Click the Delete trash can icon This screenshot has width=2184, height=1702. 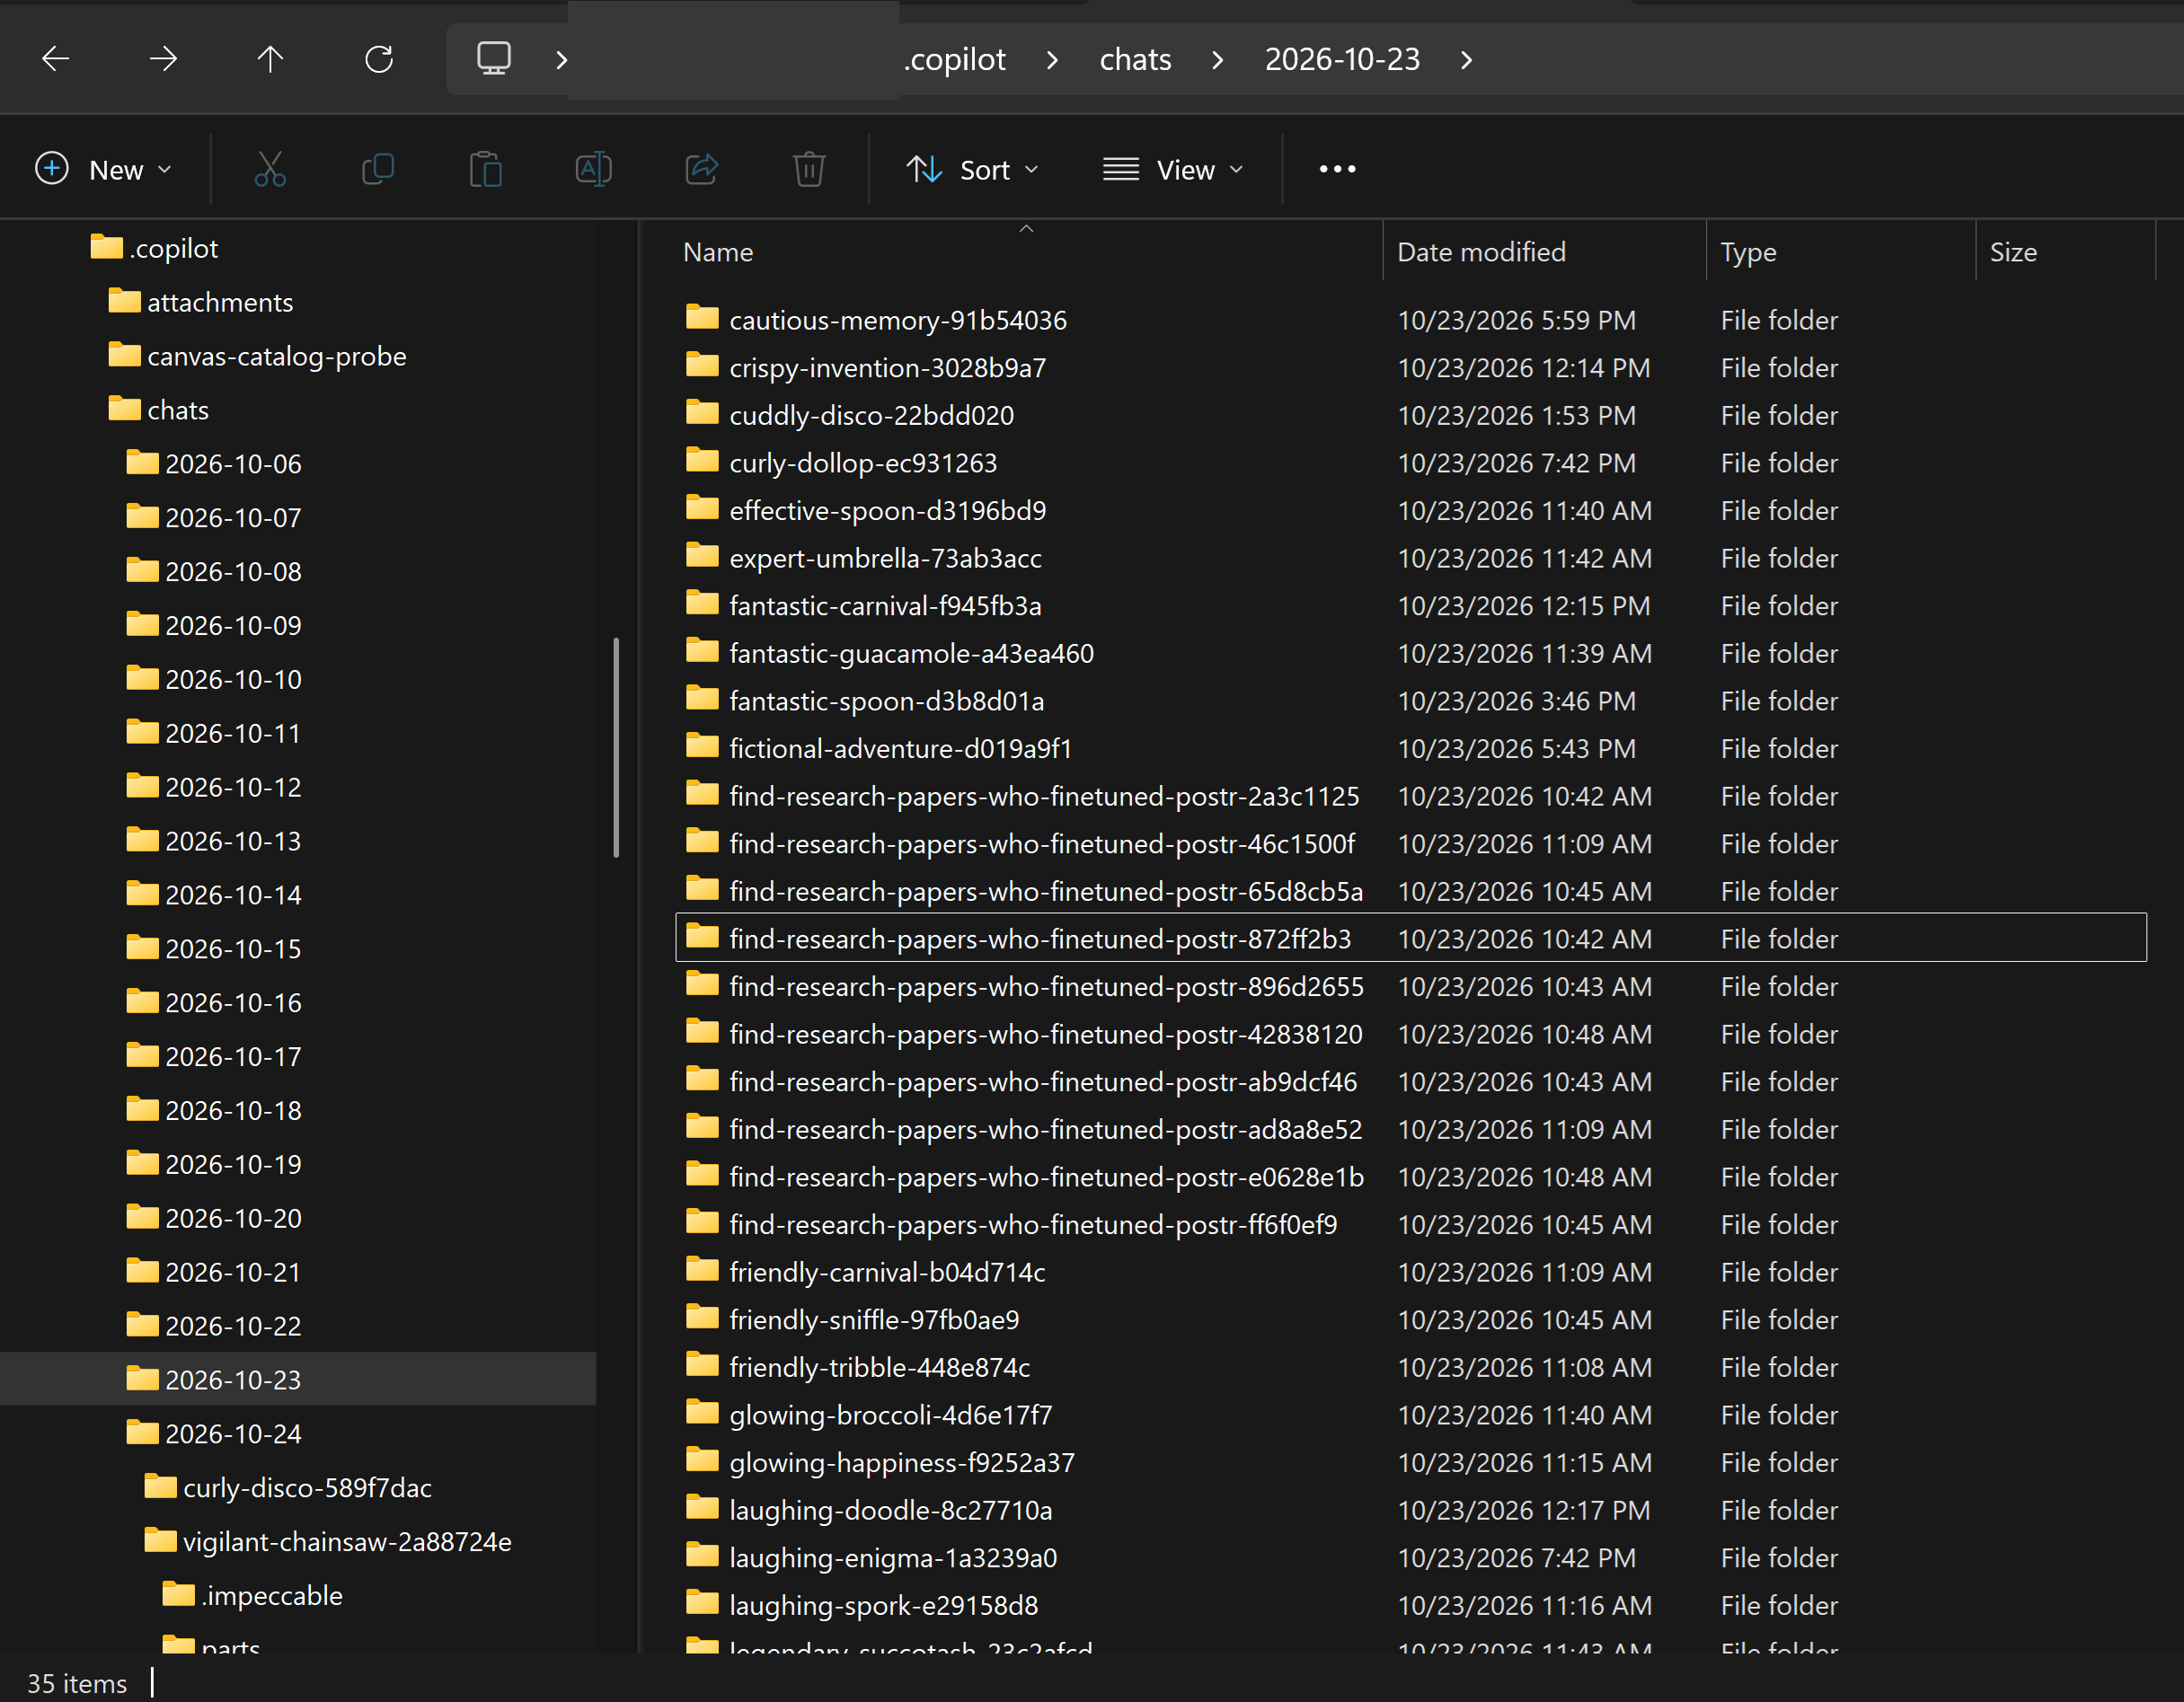click(x=809, y=169)
